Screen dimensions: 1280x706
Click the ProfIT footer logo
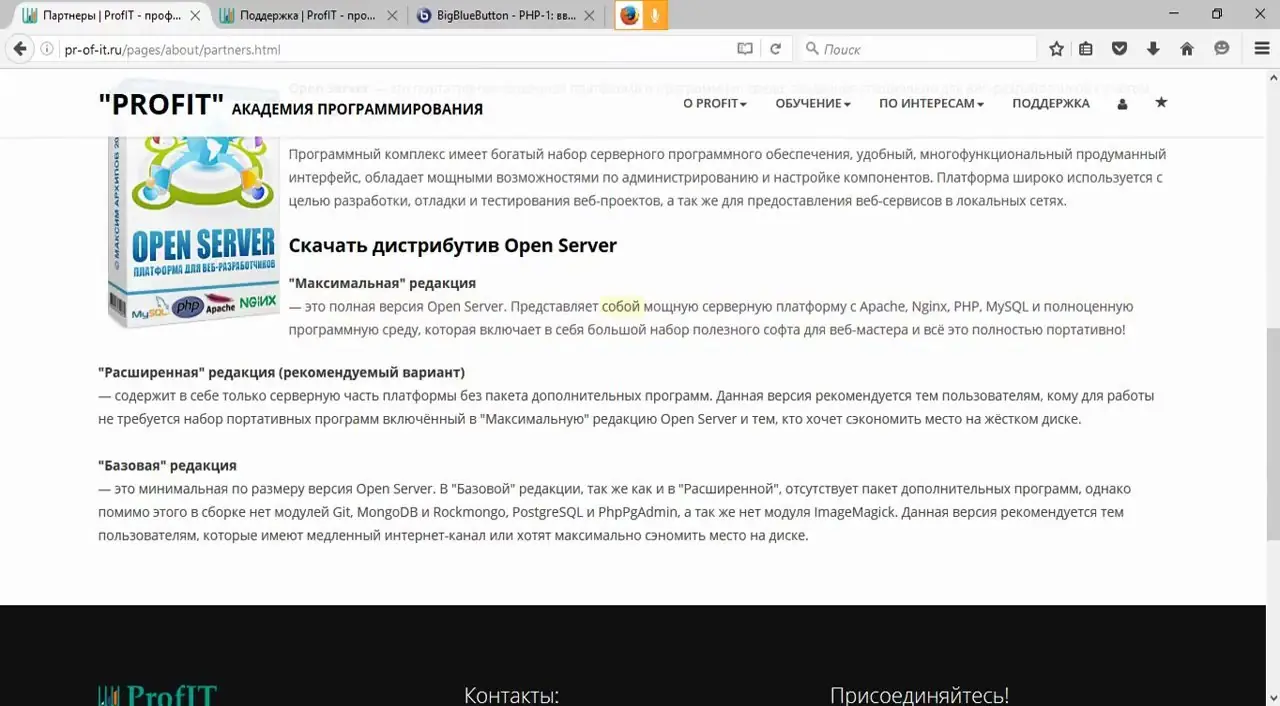(157, 695)
